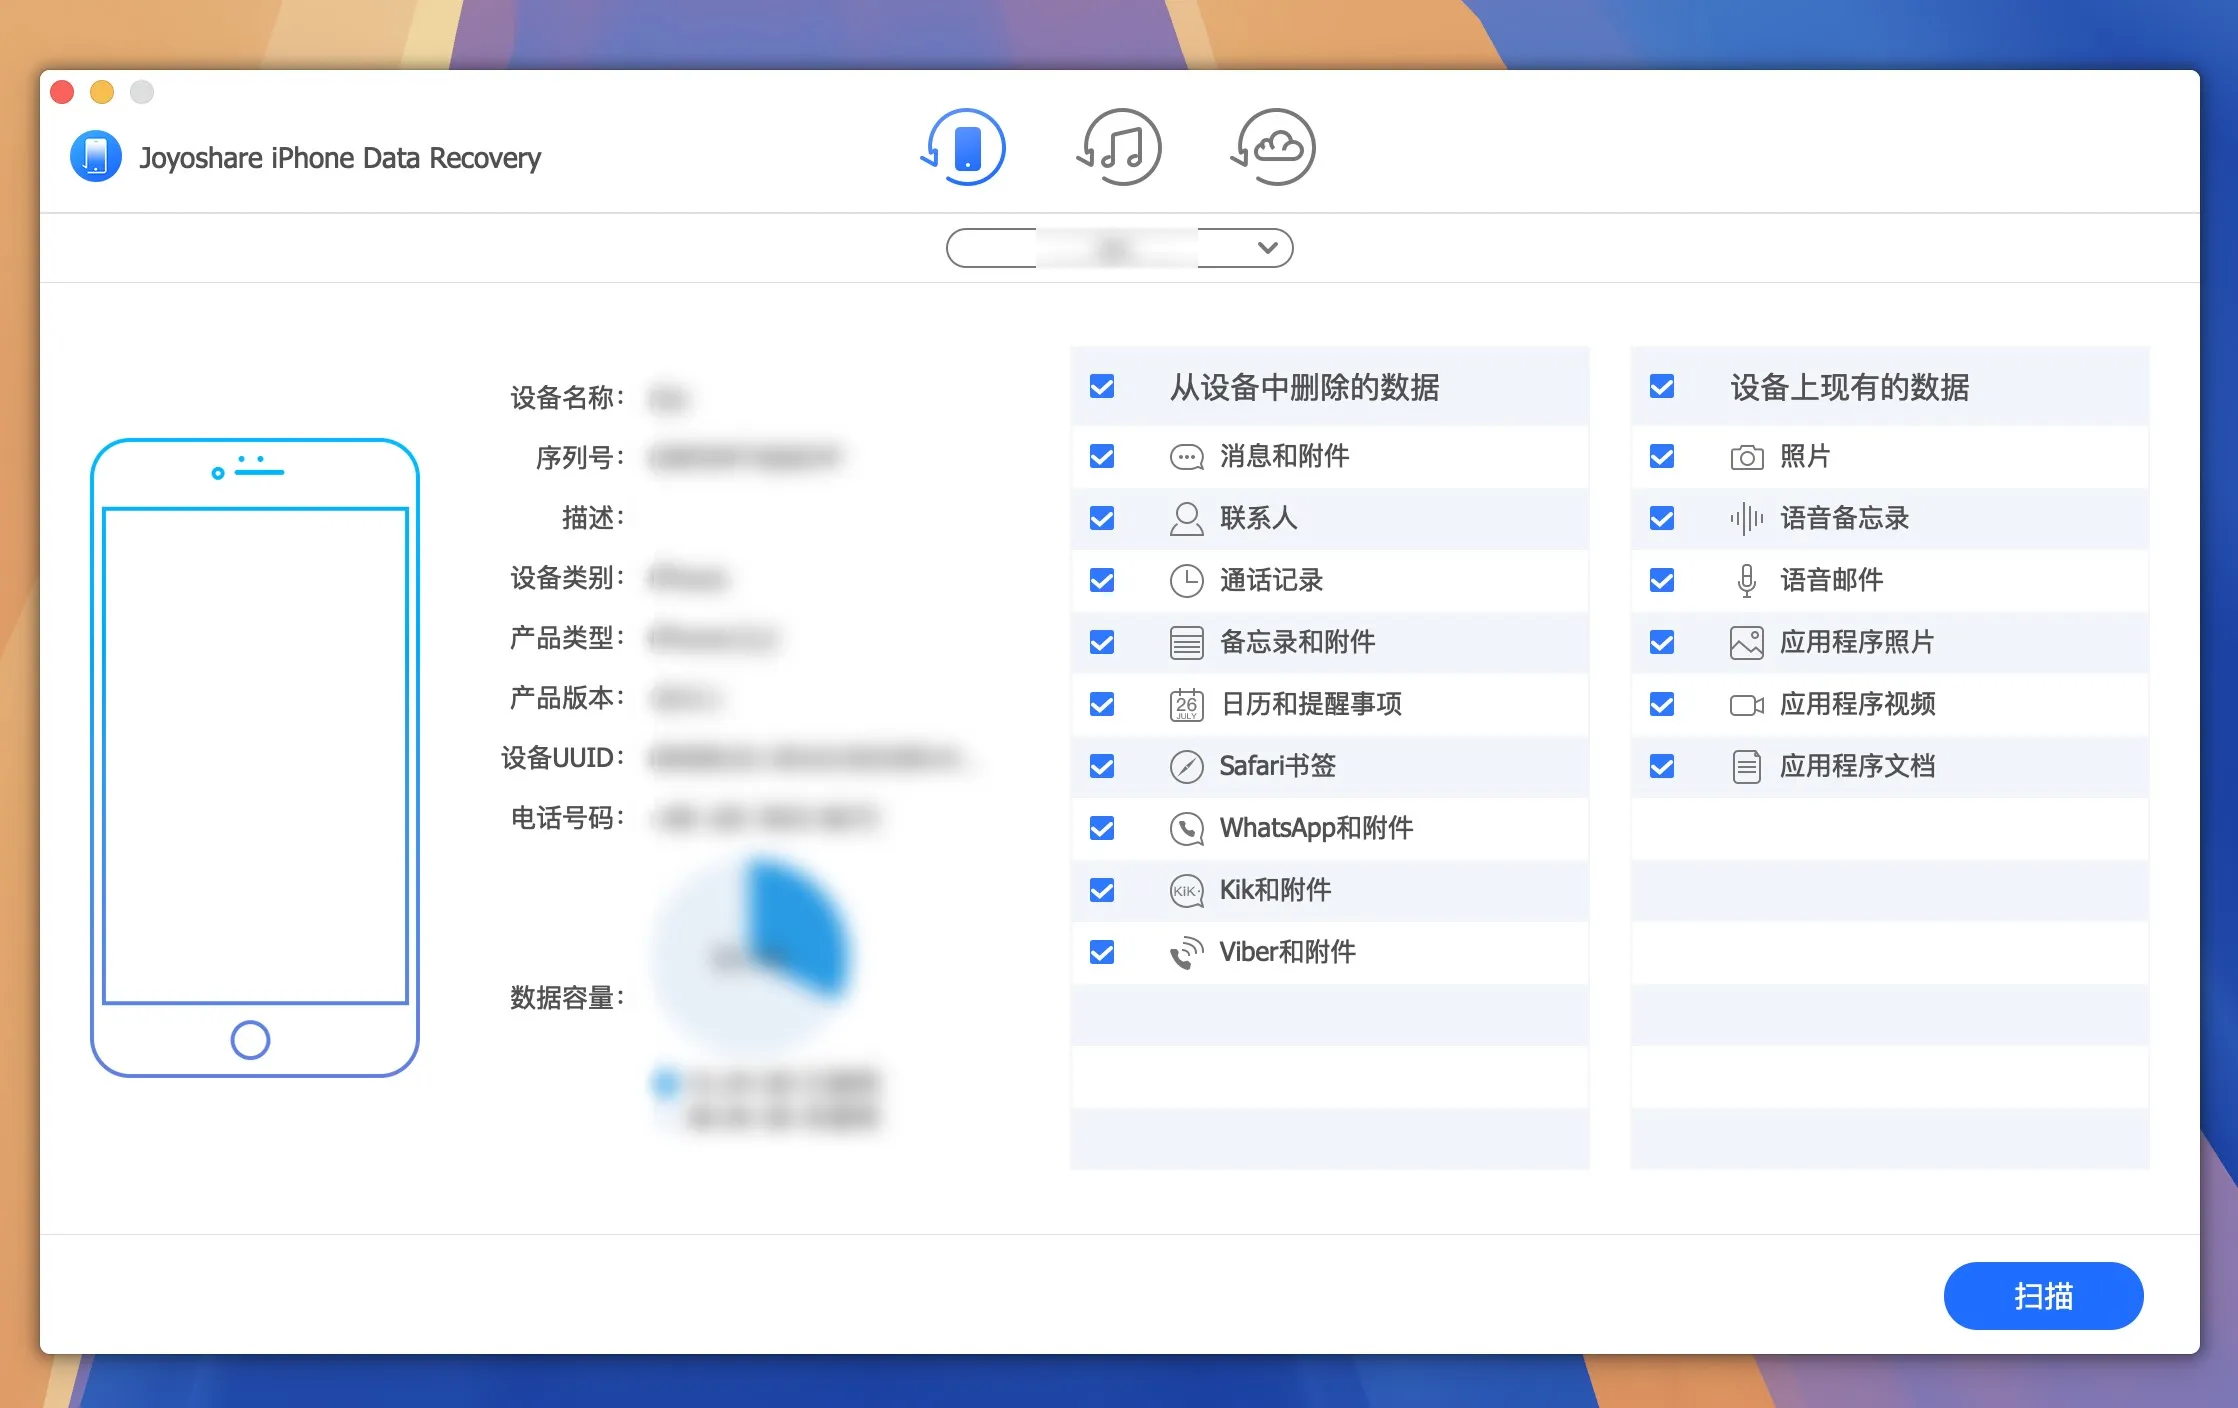The width and height of the screenshot is (2238, 1408).
Task: Toggle 设备上现有的数据 select-all checkbox
Action: tap(1662, 386)
